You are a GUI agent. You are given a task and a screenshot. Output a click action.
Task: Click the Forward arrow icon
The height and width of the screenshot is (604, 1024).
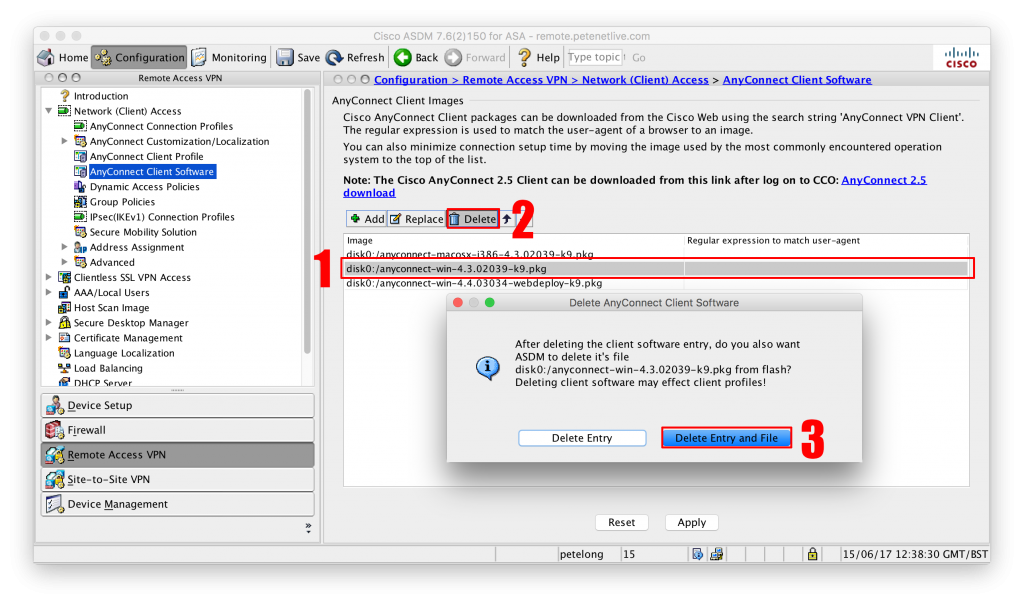453,57
